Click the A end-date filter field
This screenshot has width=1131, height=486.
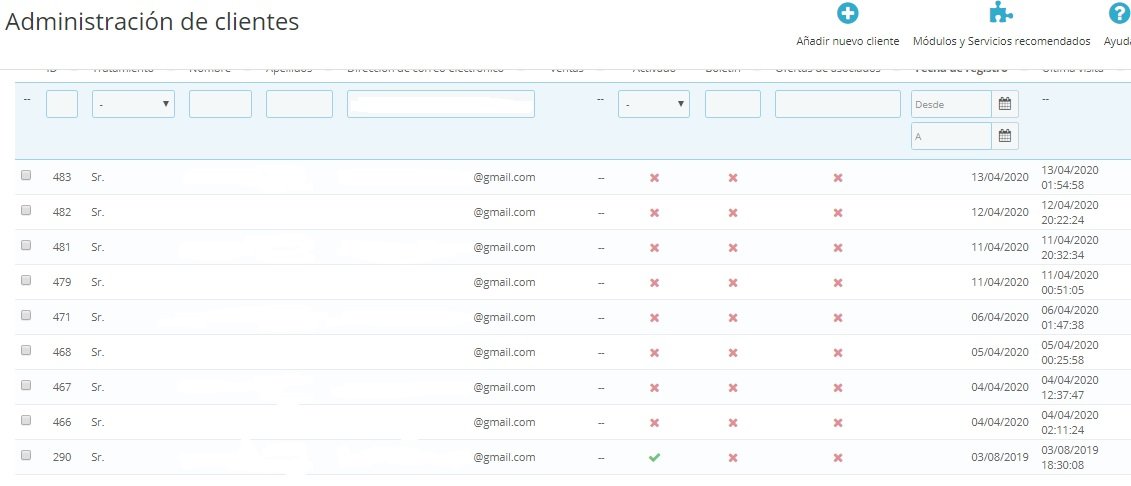pyautogui.click(x=951, y=136)
